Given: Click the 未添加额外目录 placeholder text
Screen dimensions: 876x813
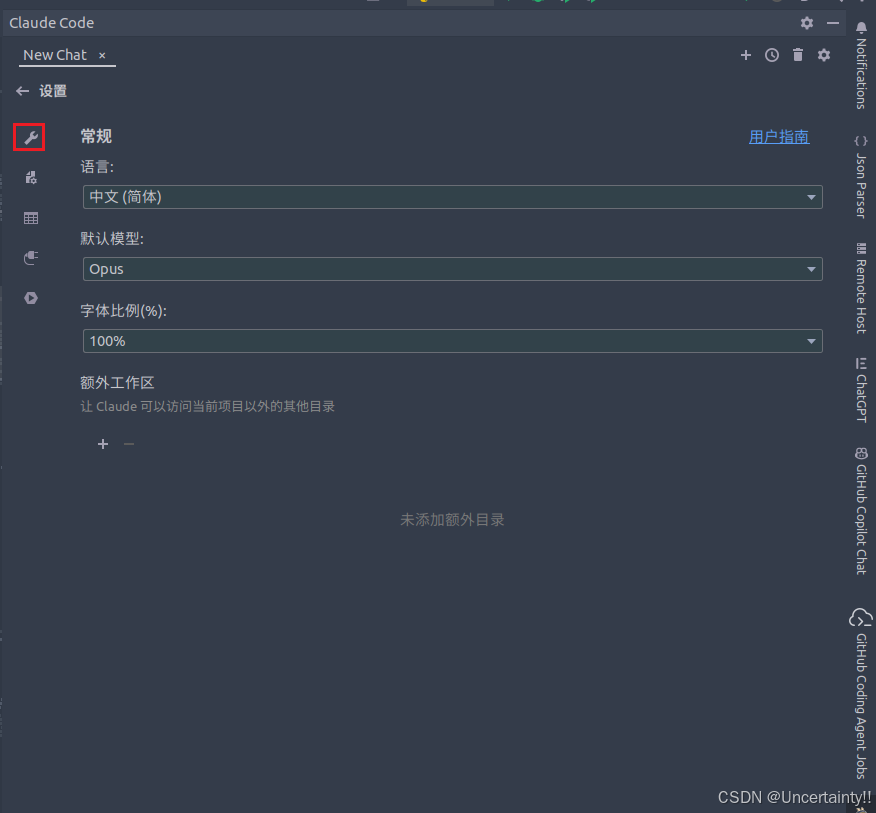Looking at the screenshot, I should [x=452, y=520].
